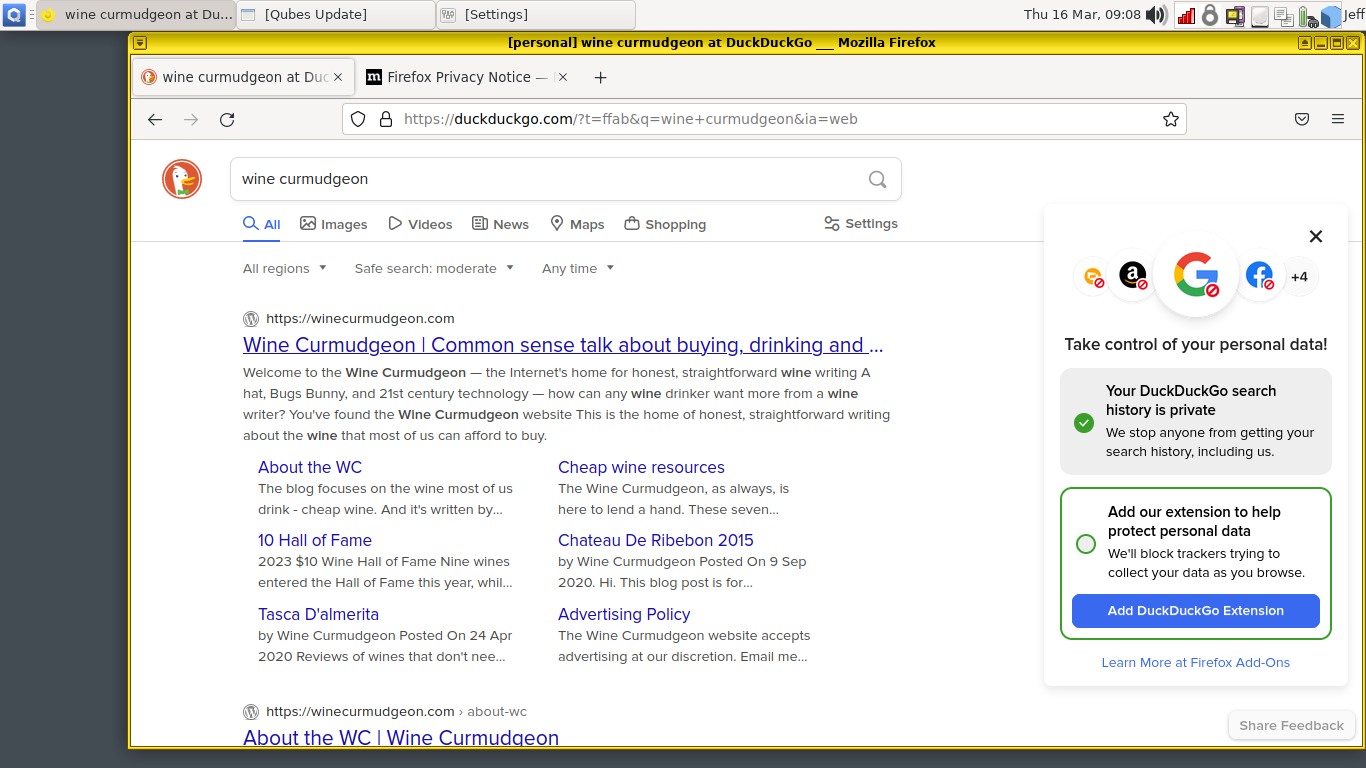Reload the DuckDuckGo page
The width and height of the screenshot is (1366, 768).
[227, 119]
